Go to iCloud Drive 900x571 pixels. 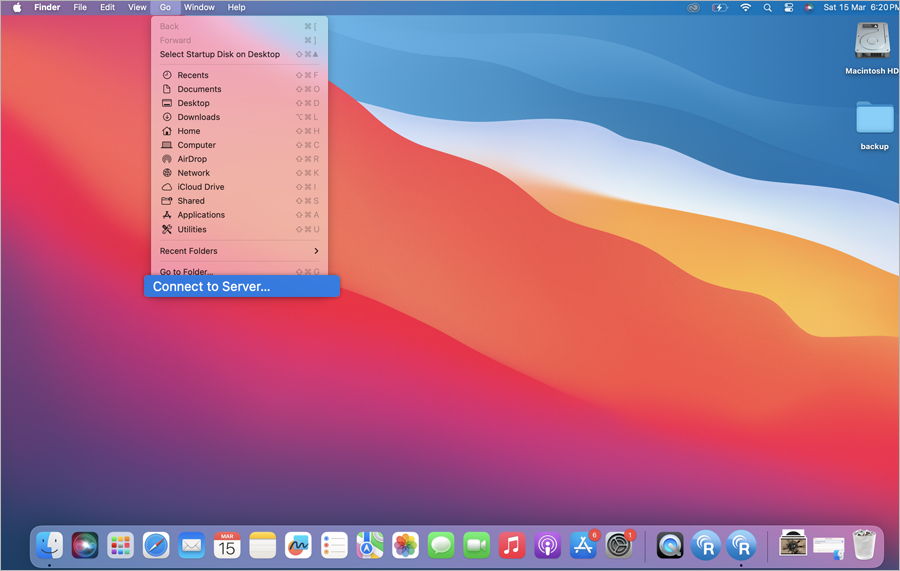239,187
